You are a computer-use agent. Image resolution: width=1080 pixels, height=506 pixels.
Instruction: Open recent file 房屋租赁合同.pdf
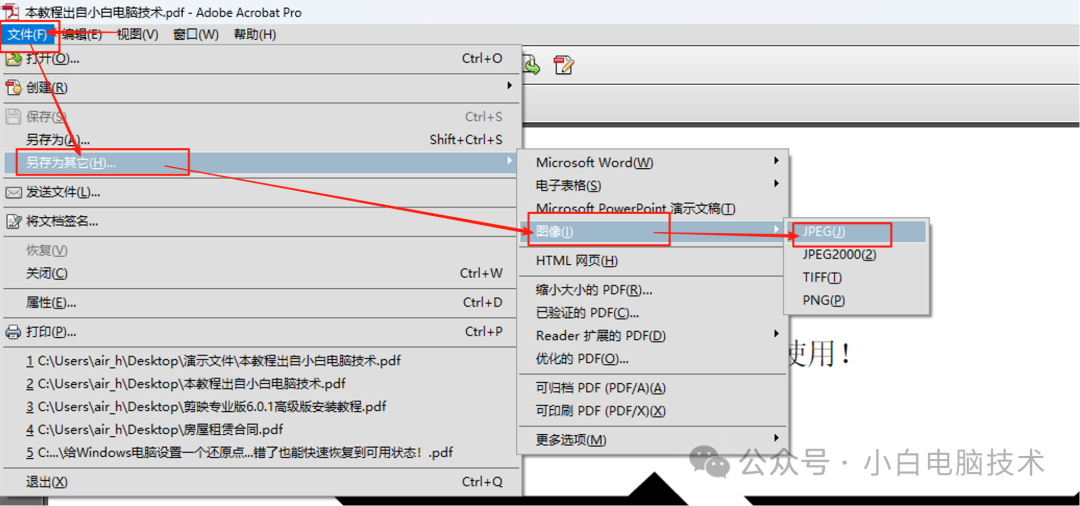click(262, 430)
